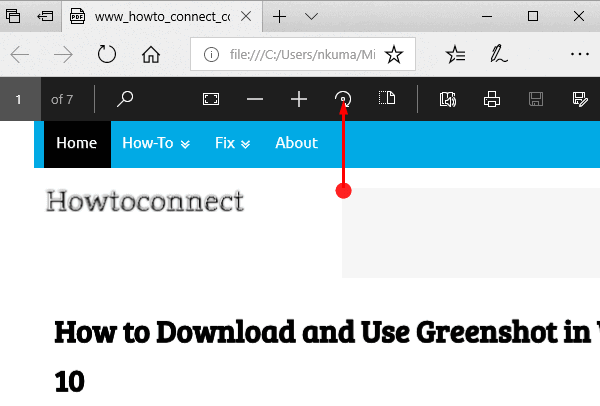Print the PDF document
Screen dimensions: 600x406
coord(492,99)
